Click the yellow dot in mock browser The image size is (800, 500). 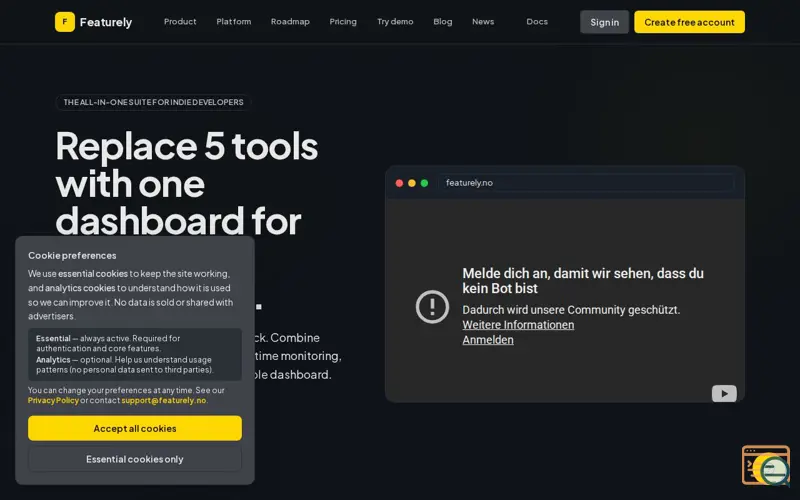coord(412,183)
